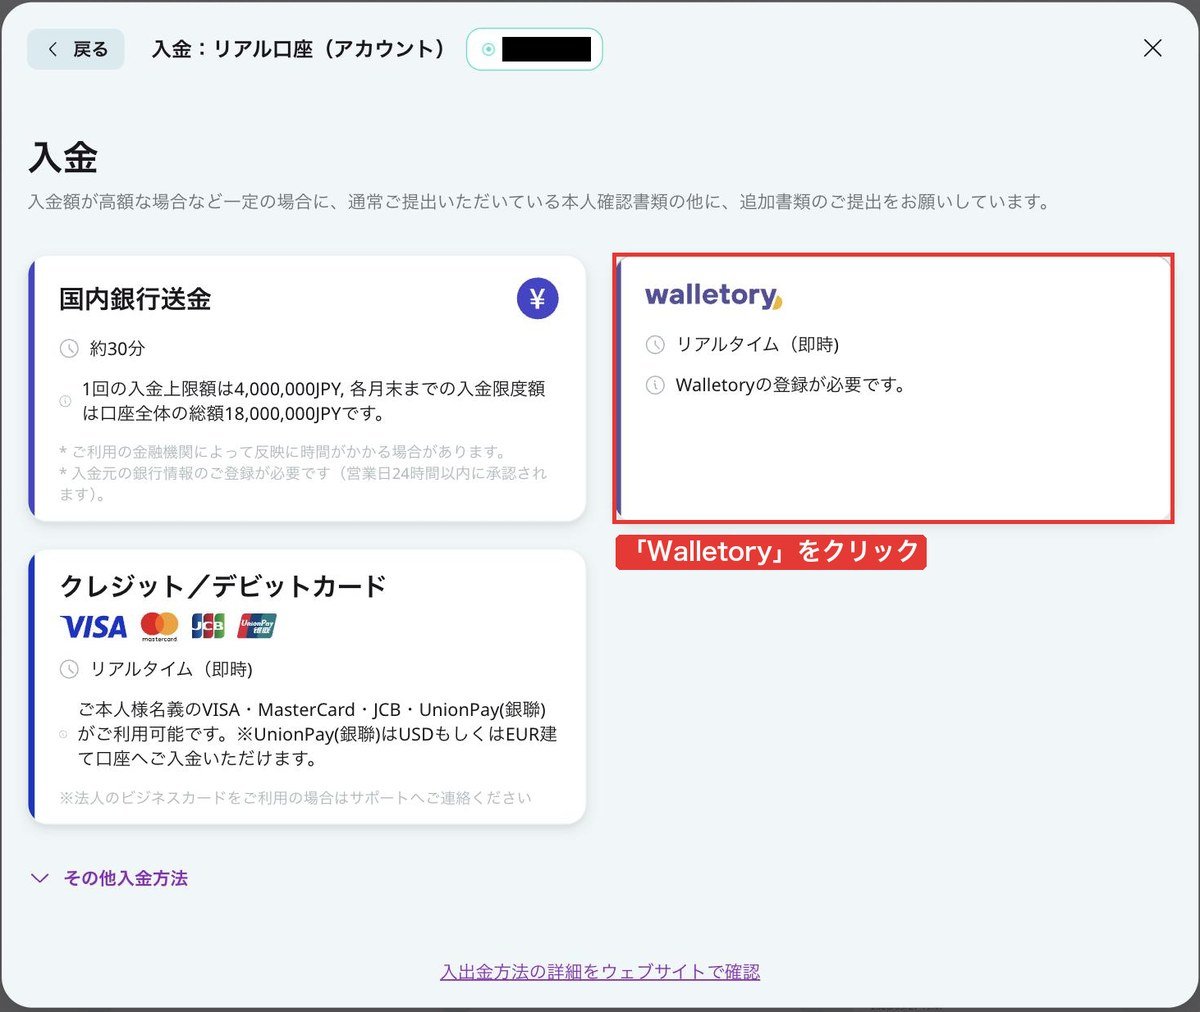Click the ご本人様名義のVISA card description
Screen dimensions: 1200x1012
[318, 734]
